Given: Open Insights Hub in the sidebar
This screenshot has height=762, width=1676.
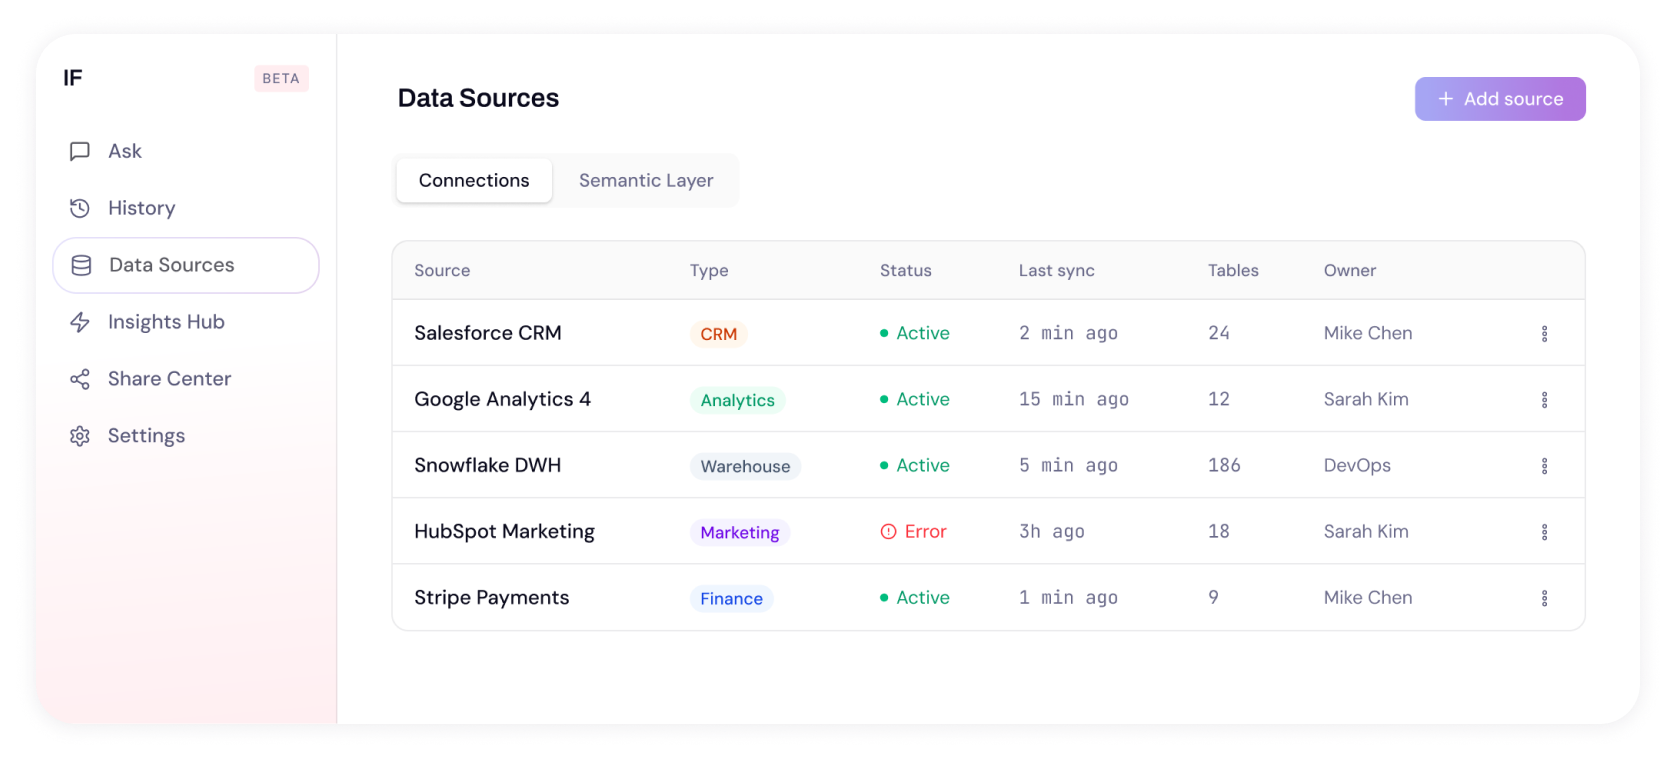Looking at the screenshot, I should coord(186,322).
